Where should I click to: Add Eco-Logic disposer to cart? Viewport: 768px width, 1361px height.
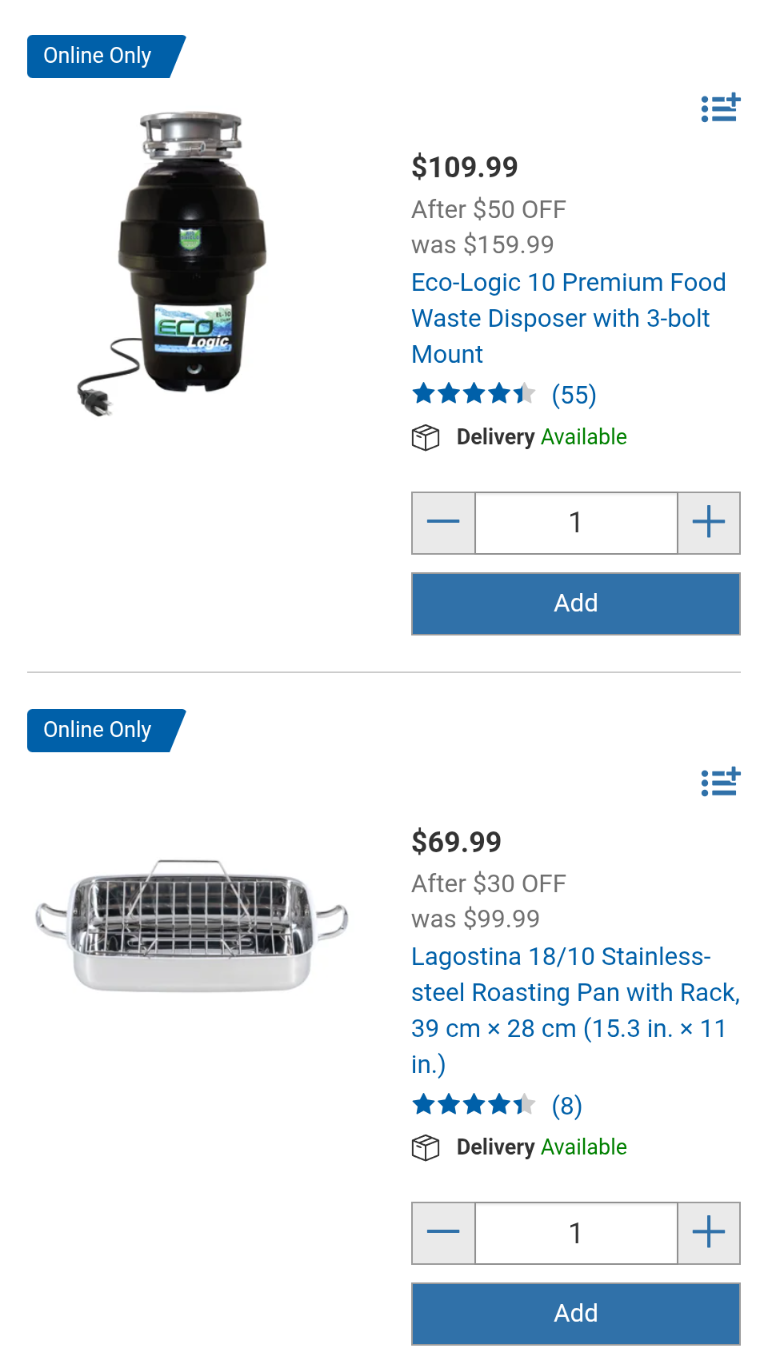[576, 603]
